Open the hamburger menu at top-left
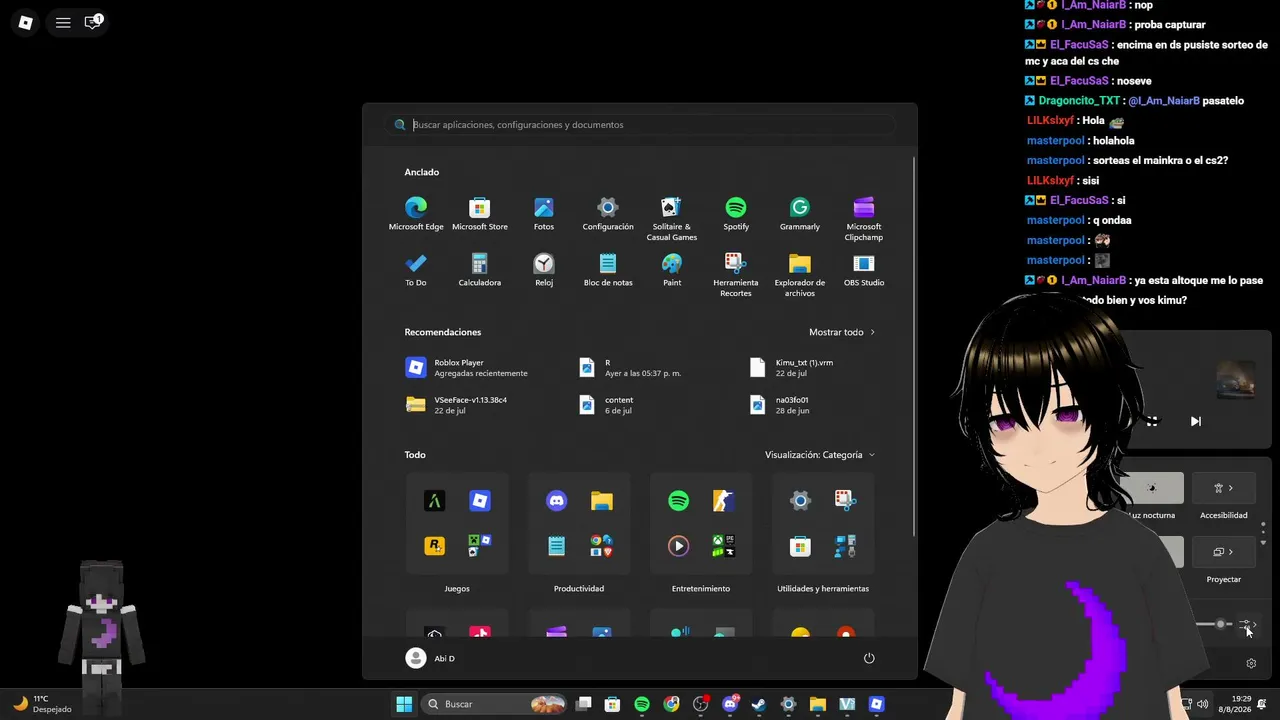The image size is (1280, 720). point(63,22)
